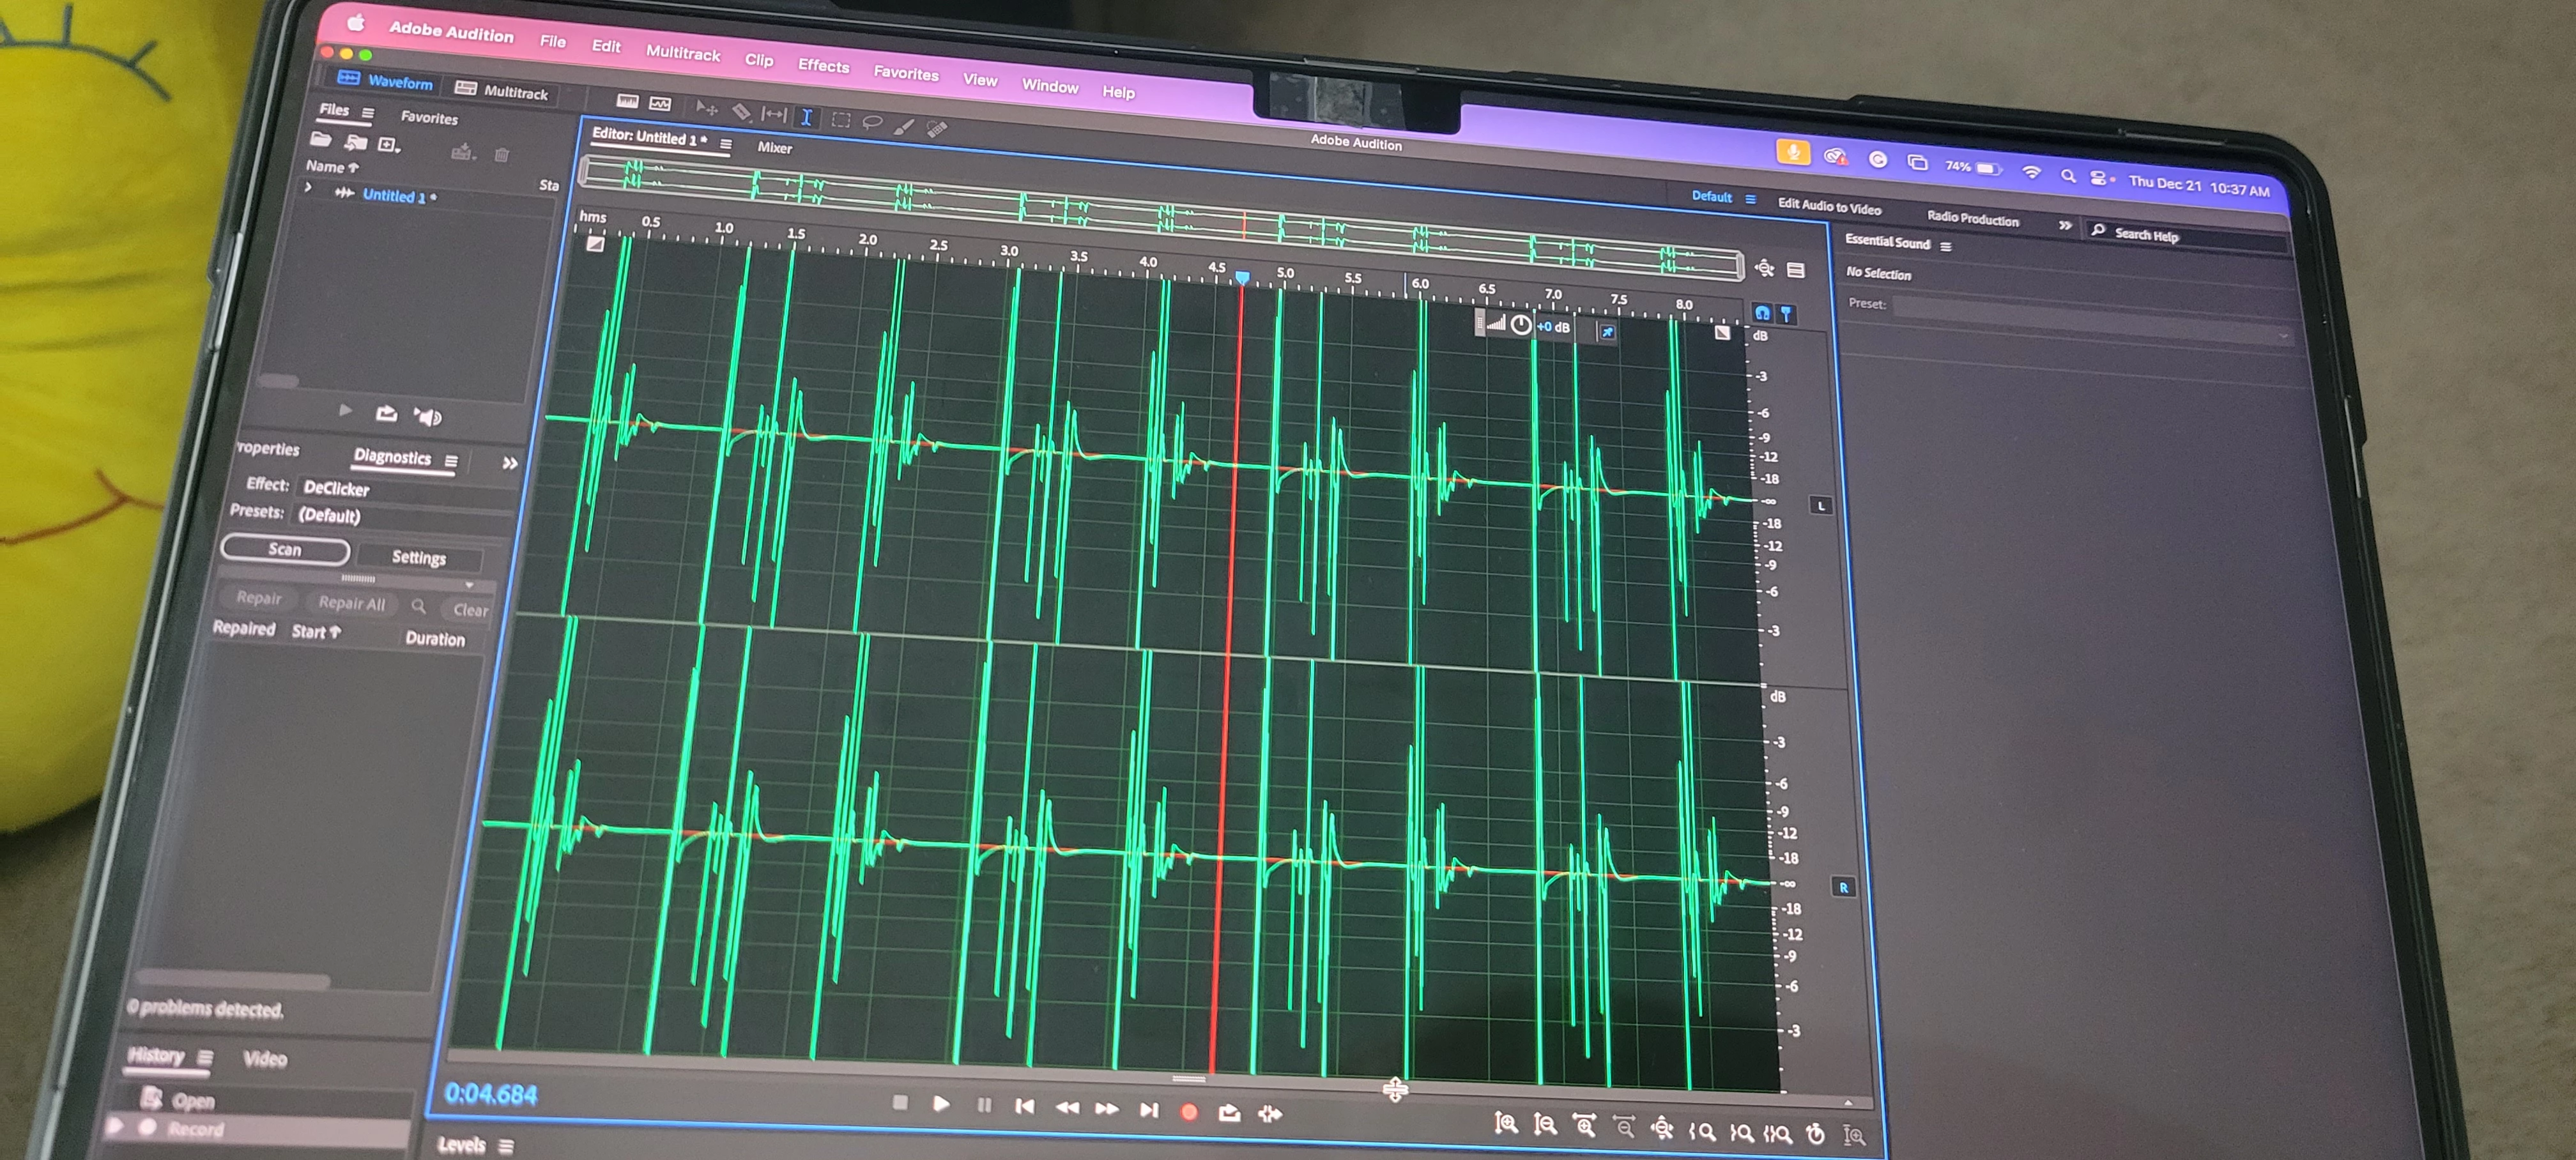Toggle right channel R enable button
Screen dimensions: 2576x1160
pos(1843,888)
